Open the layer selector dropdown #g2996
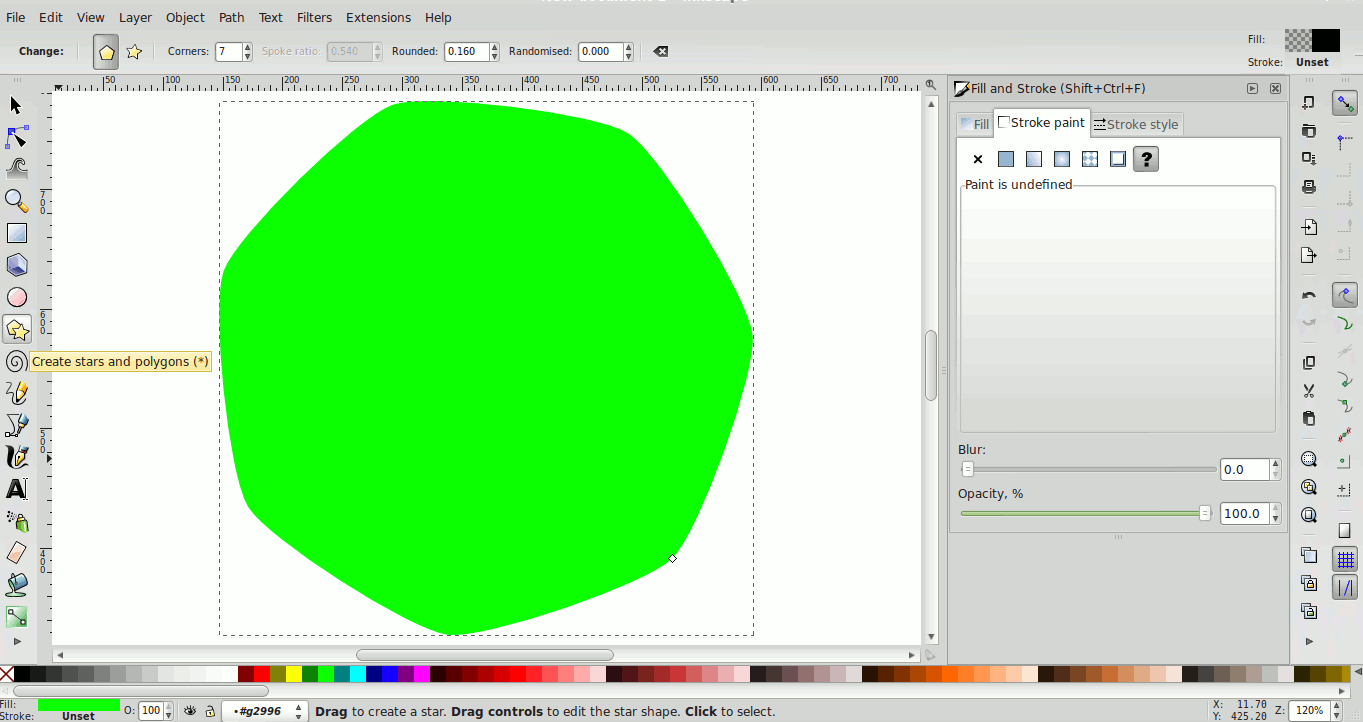This screenshot has height=722, width=1363. [x=264, y=711]
